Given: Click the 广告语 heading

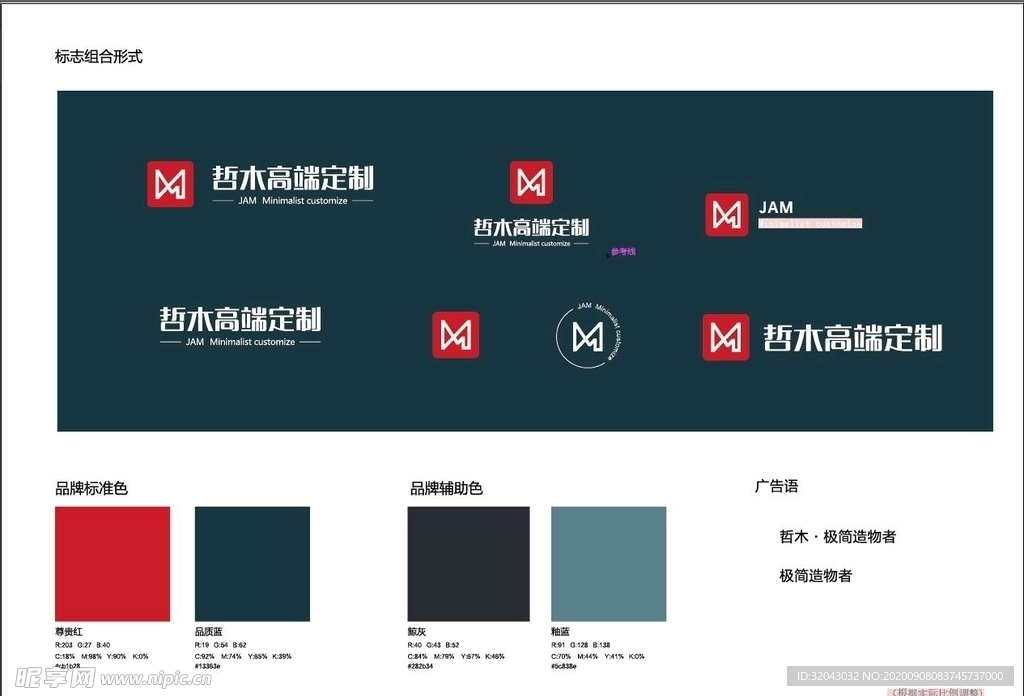Looking at the screenshot, I should pyautogui.click(x=776, y=487).
